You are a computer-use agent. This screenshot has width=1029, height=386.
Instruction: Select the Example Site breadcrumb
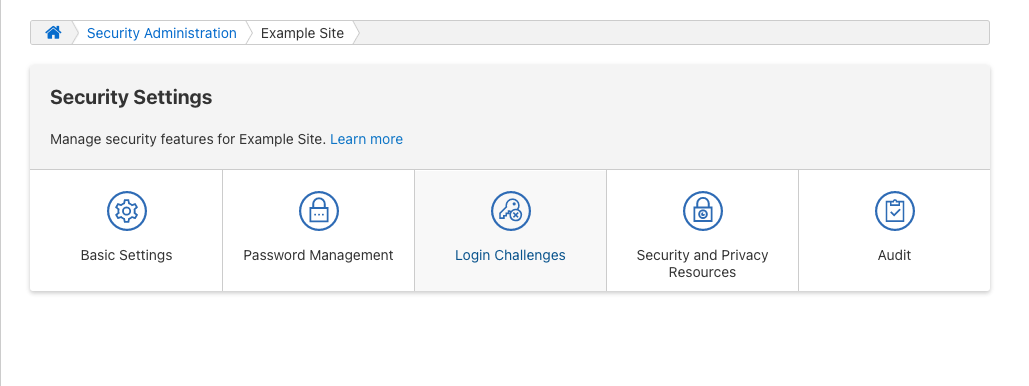point(302,33)
